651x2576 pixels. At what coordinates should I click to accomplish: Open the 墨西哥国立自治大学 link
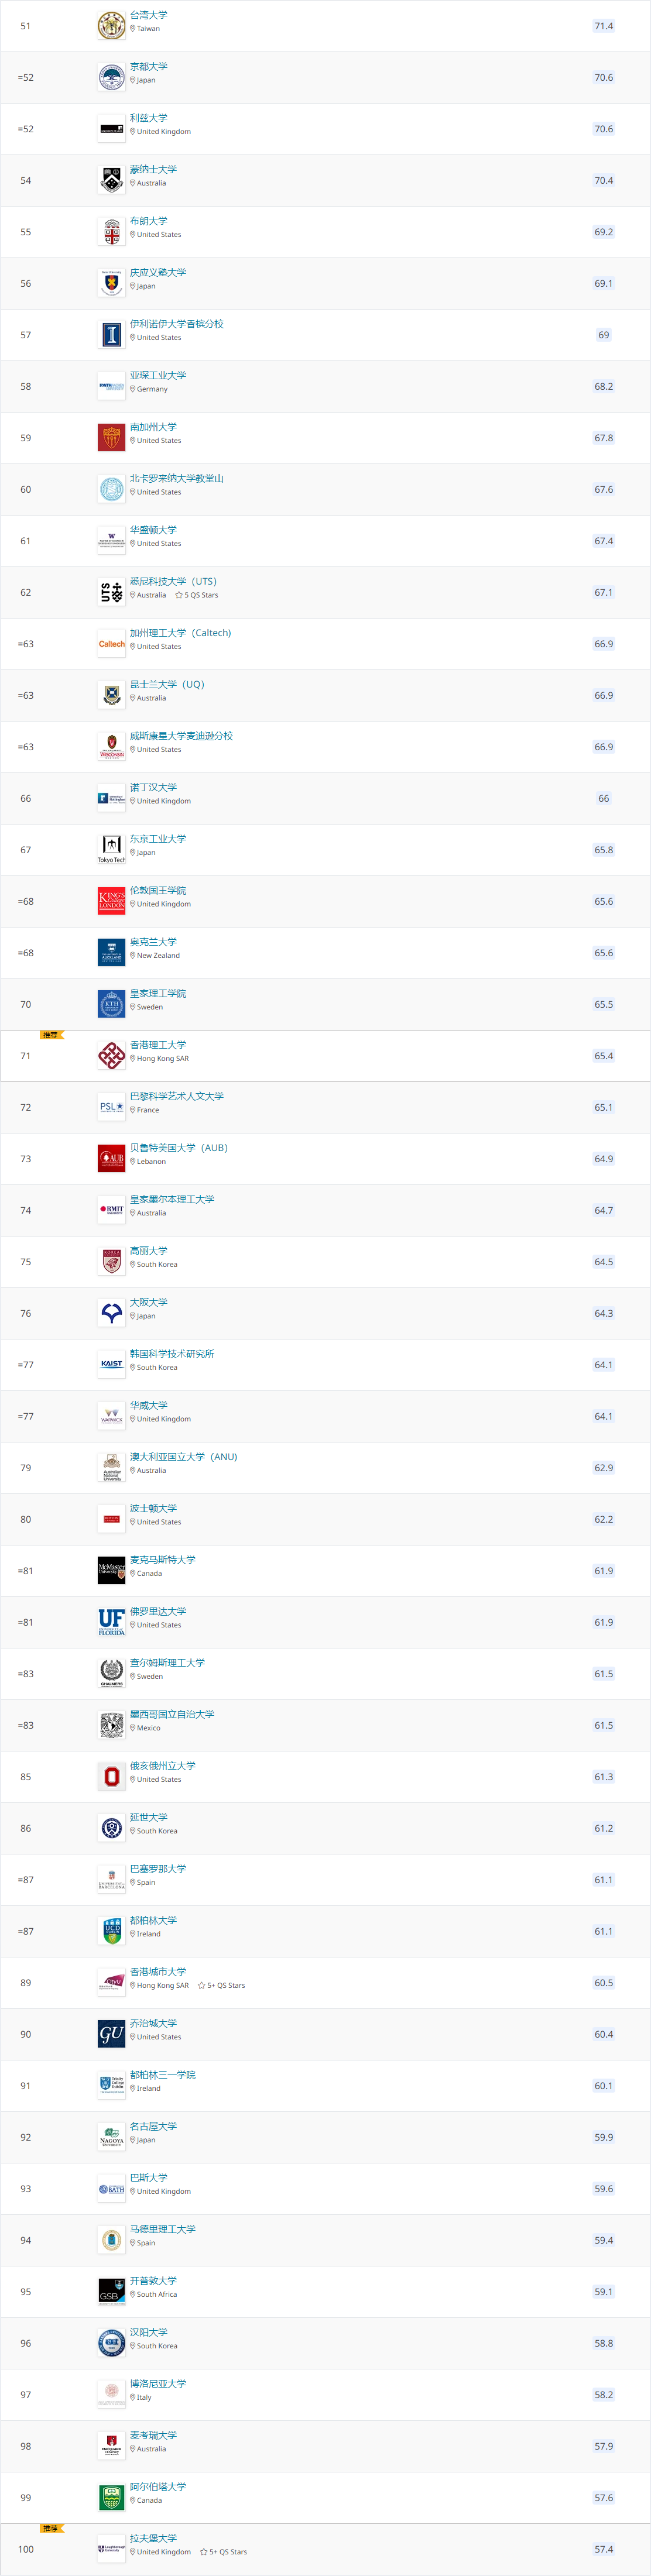(x=172, y=1714)
